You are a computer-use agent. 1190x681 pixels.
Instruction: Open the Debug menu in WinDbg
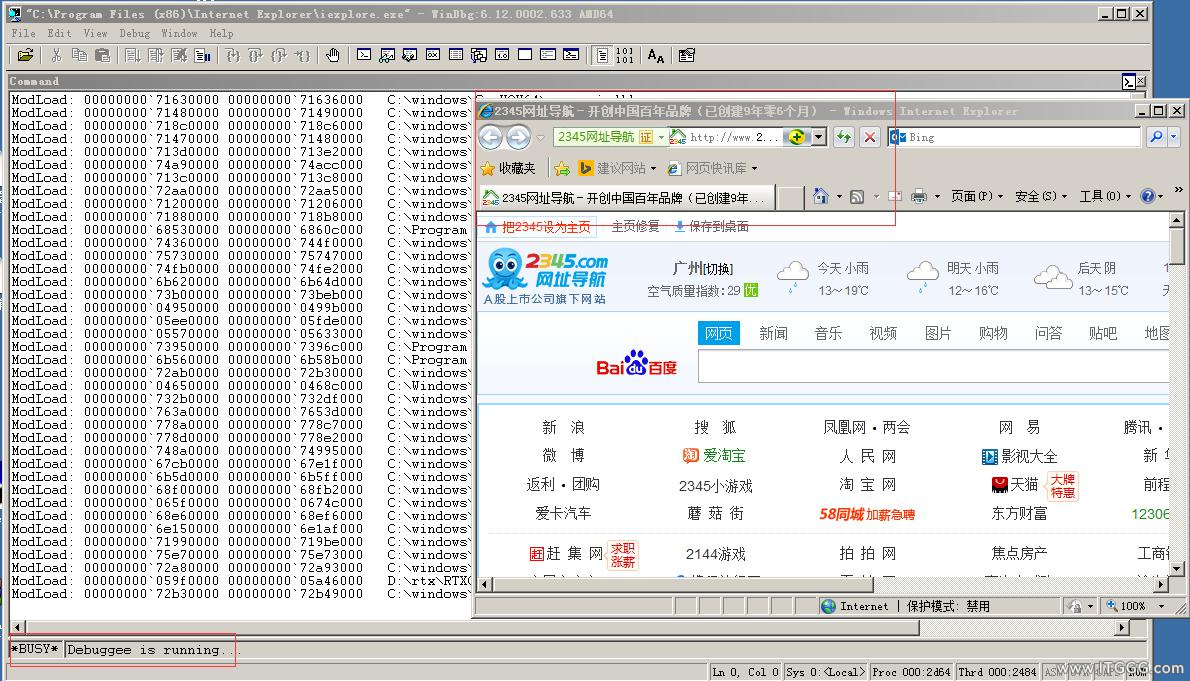click(x=134, y=33)
